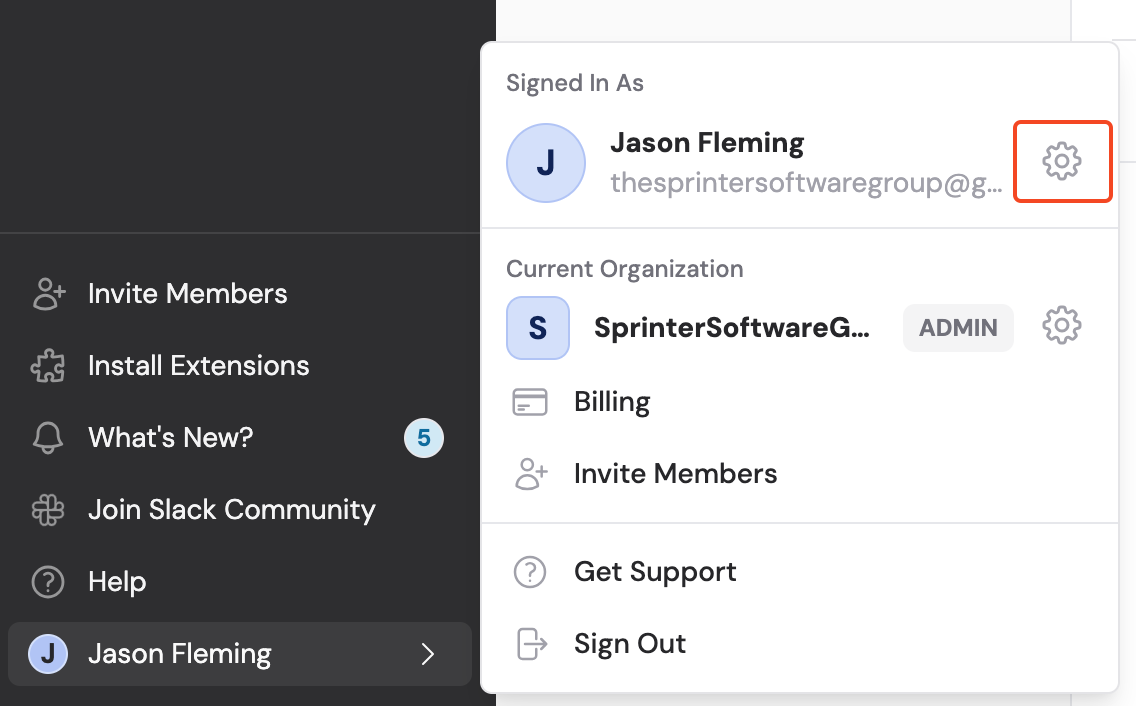This screenshot has width=1136, height=706.
Task: Open organization settings gear for SprinterSoftwareG
Action: coord(1061,325)
